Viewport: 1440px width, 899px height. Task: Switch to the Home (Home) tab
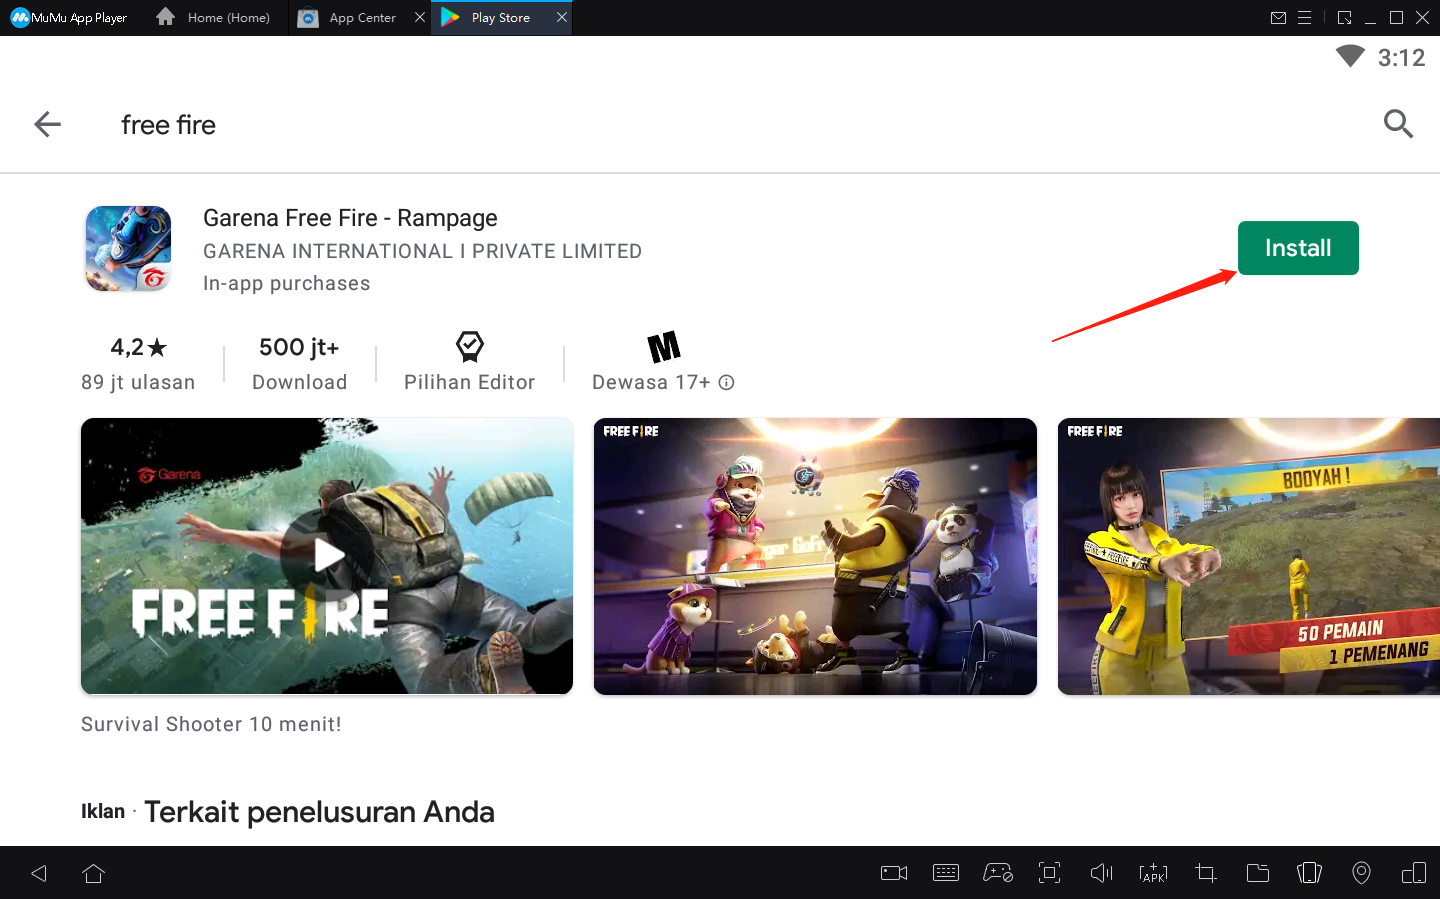click(213, 17)
